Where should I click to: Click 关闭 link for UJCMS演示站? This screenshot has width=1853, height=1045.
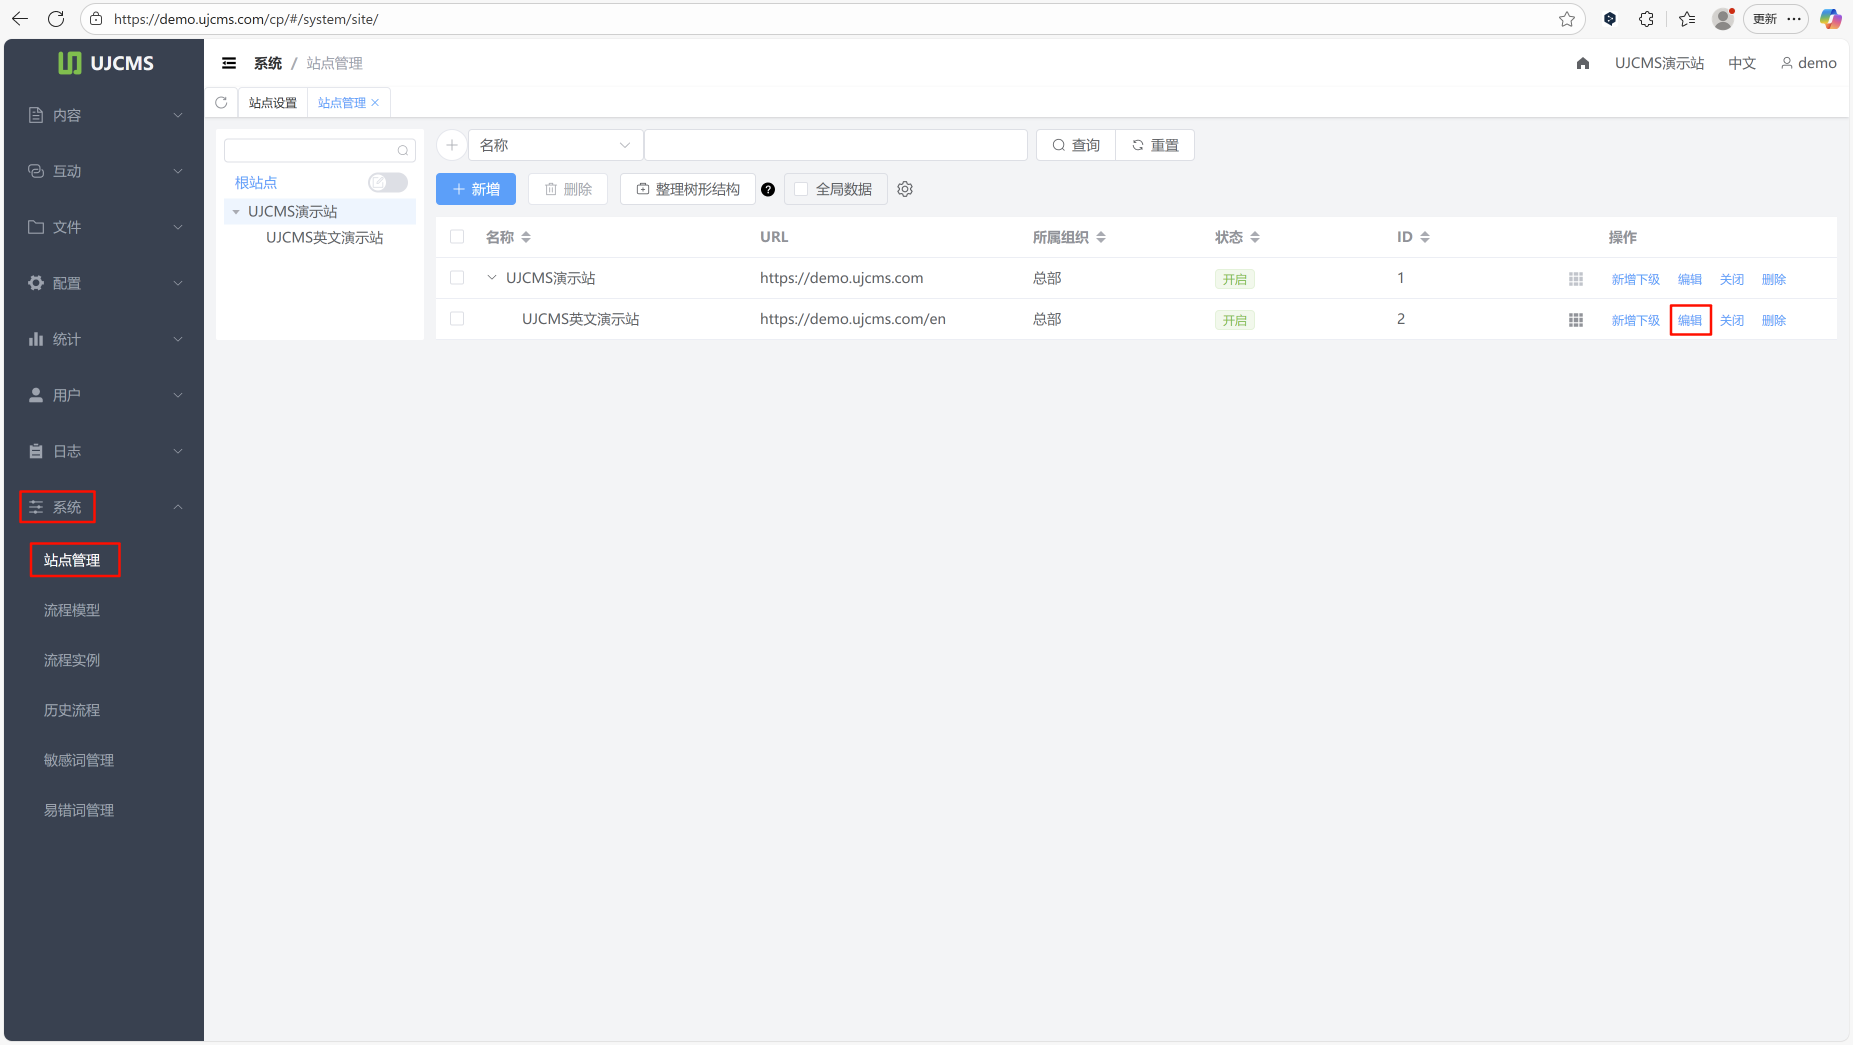point(1731,279)
